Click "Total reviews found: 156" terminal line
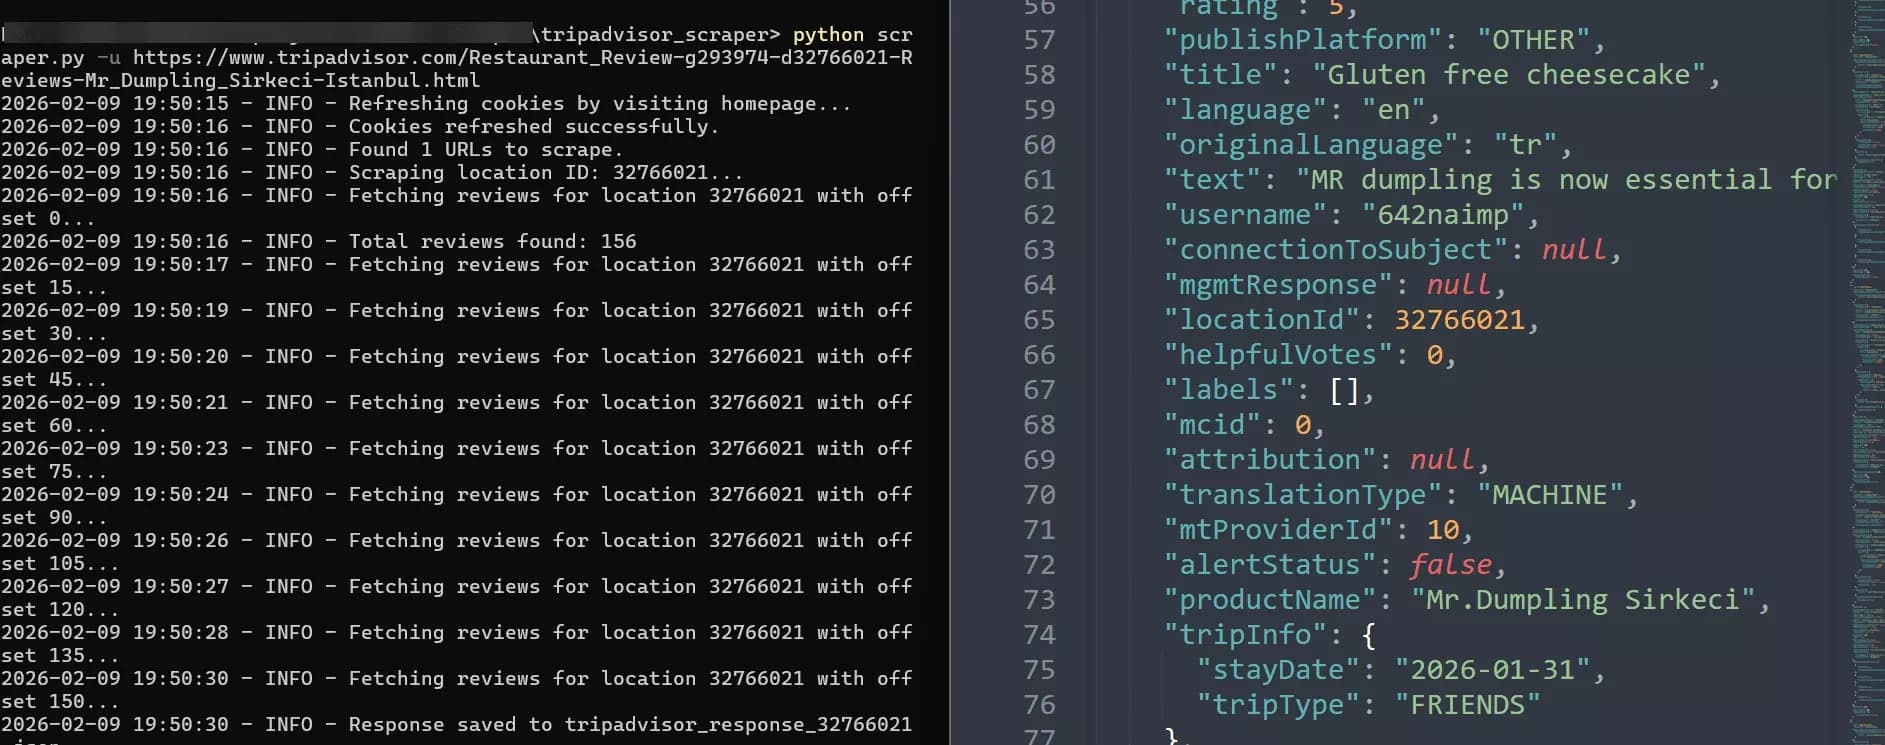1885x745 pixels. point(492,241)
